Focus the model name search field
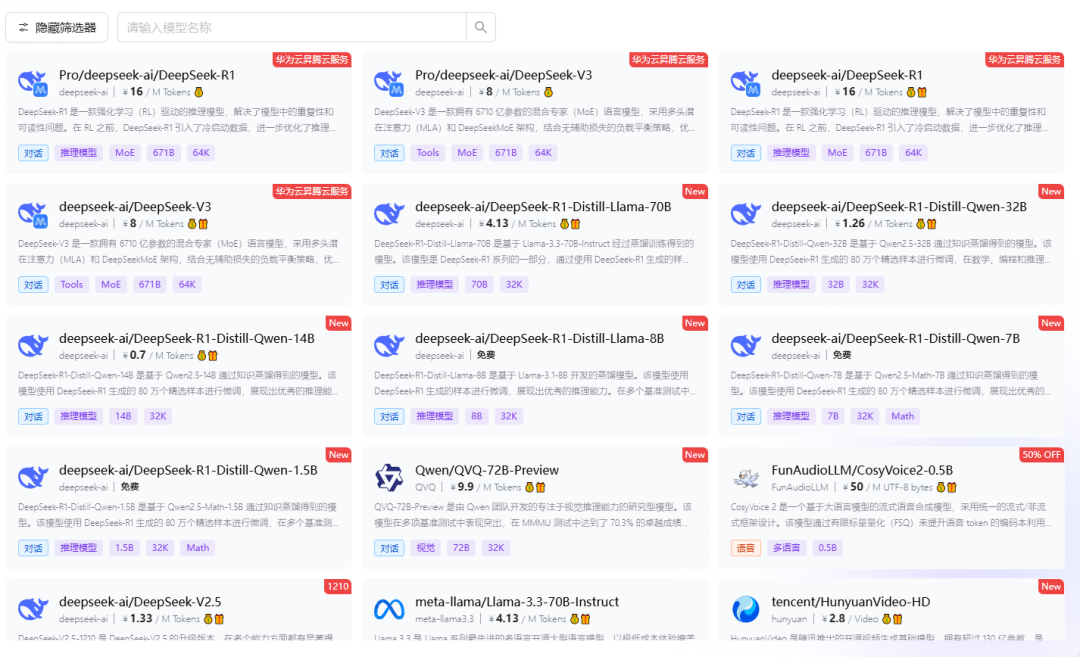Viewport: 1080px width, 657px height. (x=292, y=28)
